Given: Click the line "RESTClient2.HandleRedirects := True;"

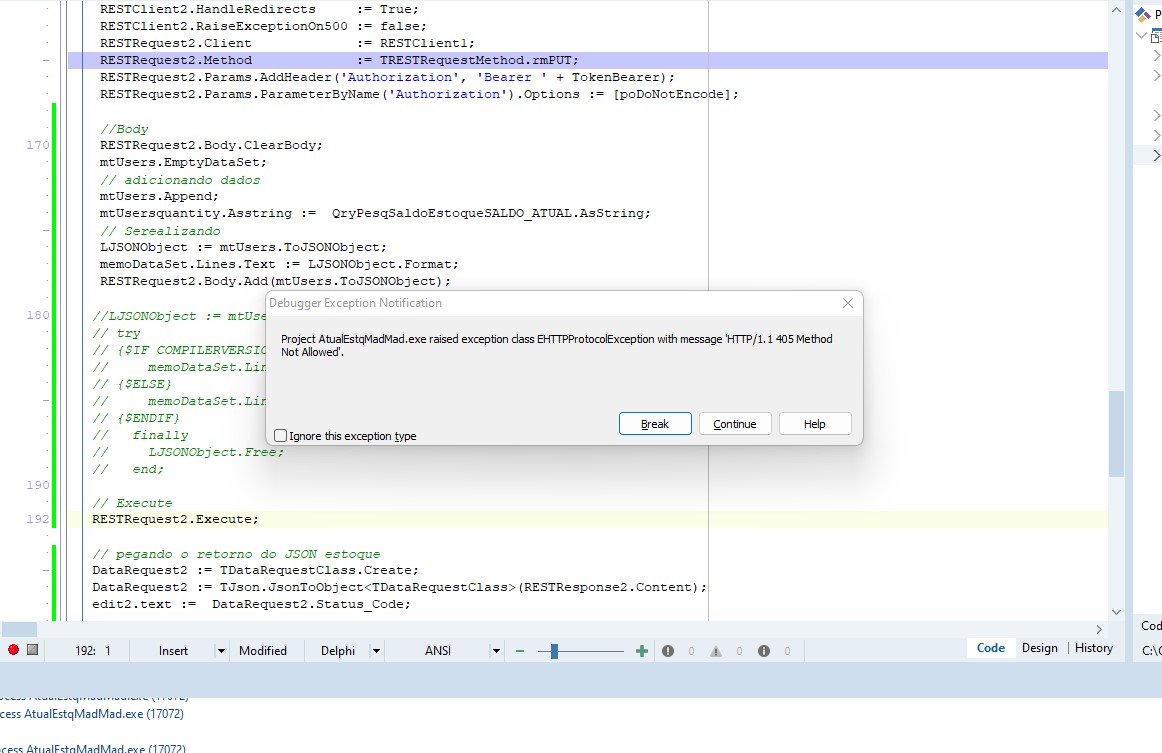Looking at the screenshot, I should [259, 10].
